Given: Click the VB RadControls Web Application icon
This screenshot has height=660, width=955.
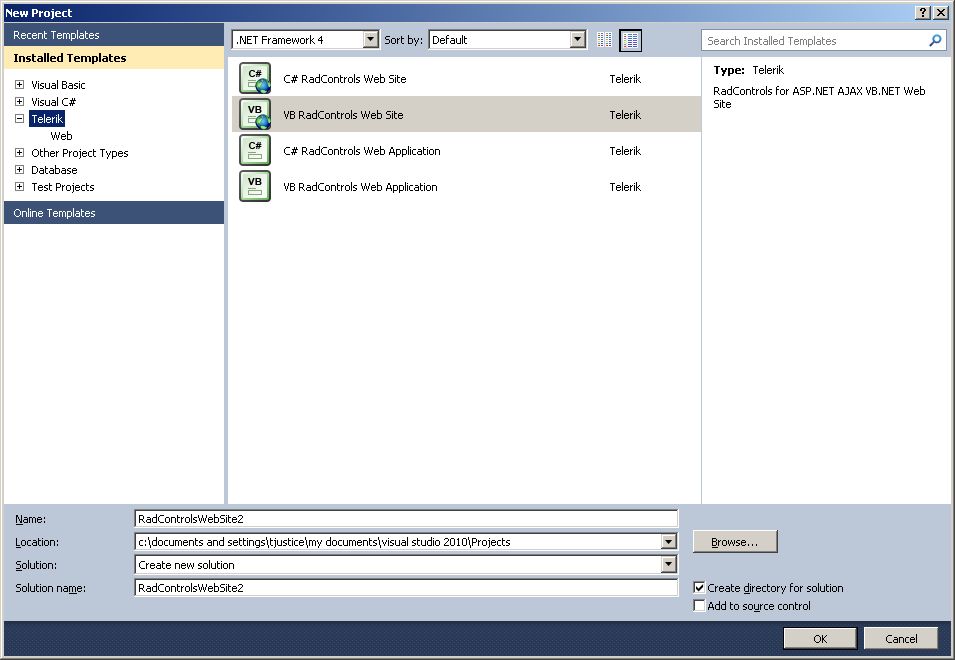Looking at the screenshot, I should coord(255,186).
